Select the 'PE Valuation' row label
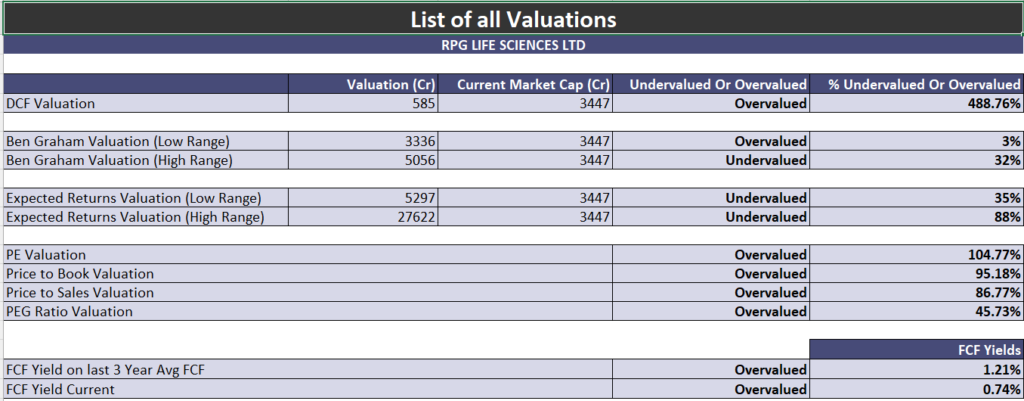The height and width of the screenshot is (401, 1024). tap(308, 255)
